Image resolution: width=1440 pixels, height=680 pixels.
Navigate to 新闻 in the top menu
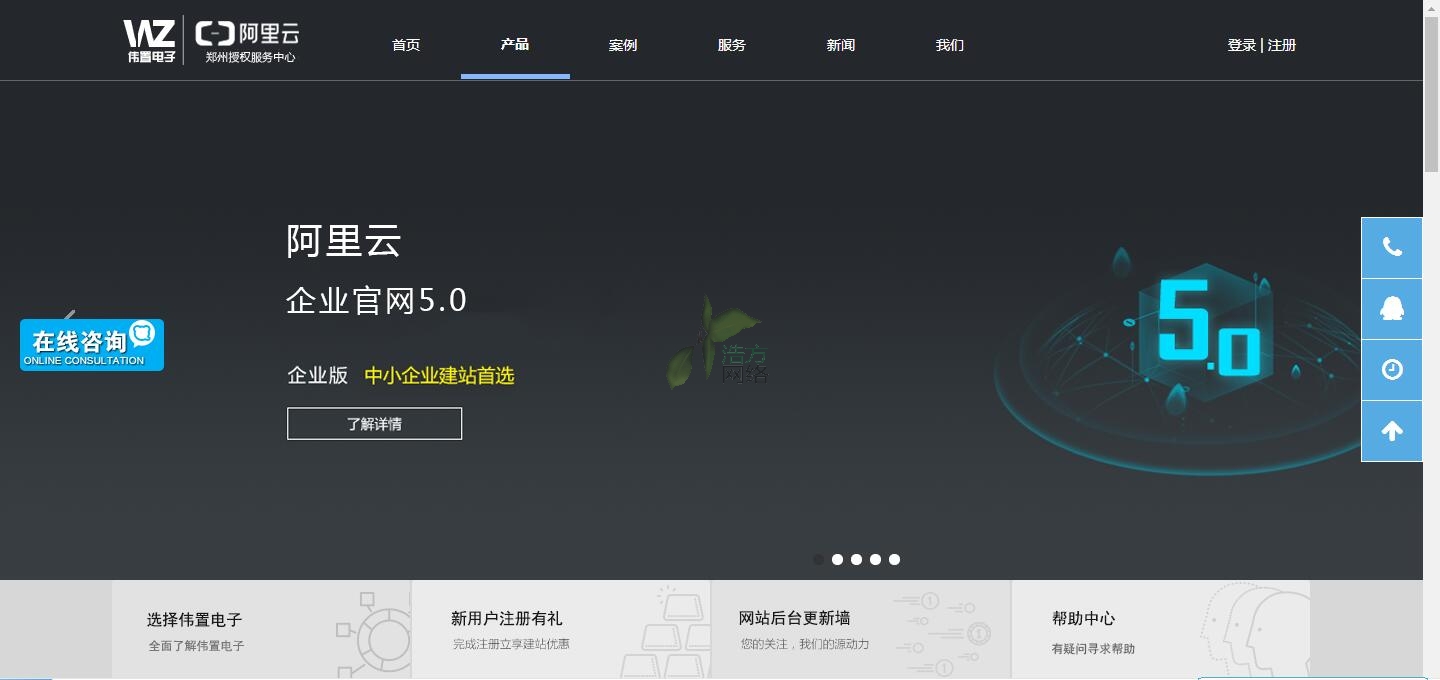click(840, 45)
